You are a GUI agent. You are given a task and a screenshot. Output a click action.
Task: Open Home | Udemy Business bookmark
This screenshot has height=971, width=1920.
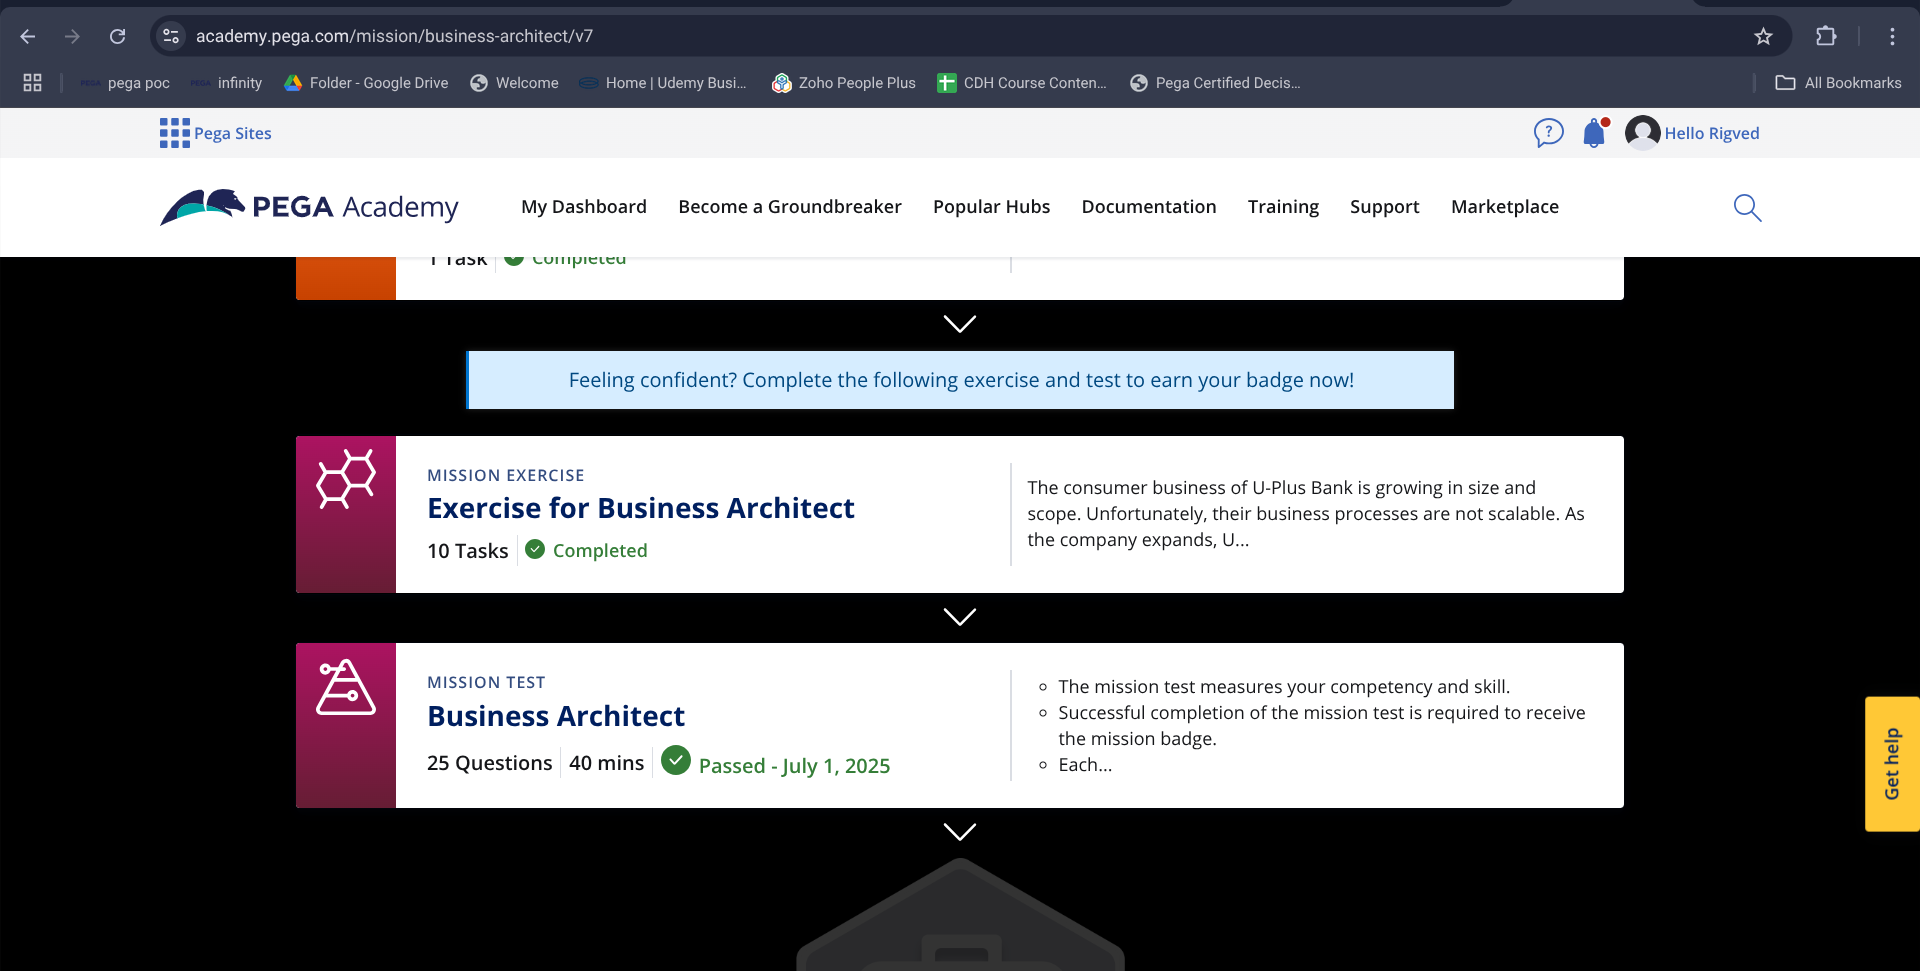pyautogui.click(x=663, y=83)
